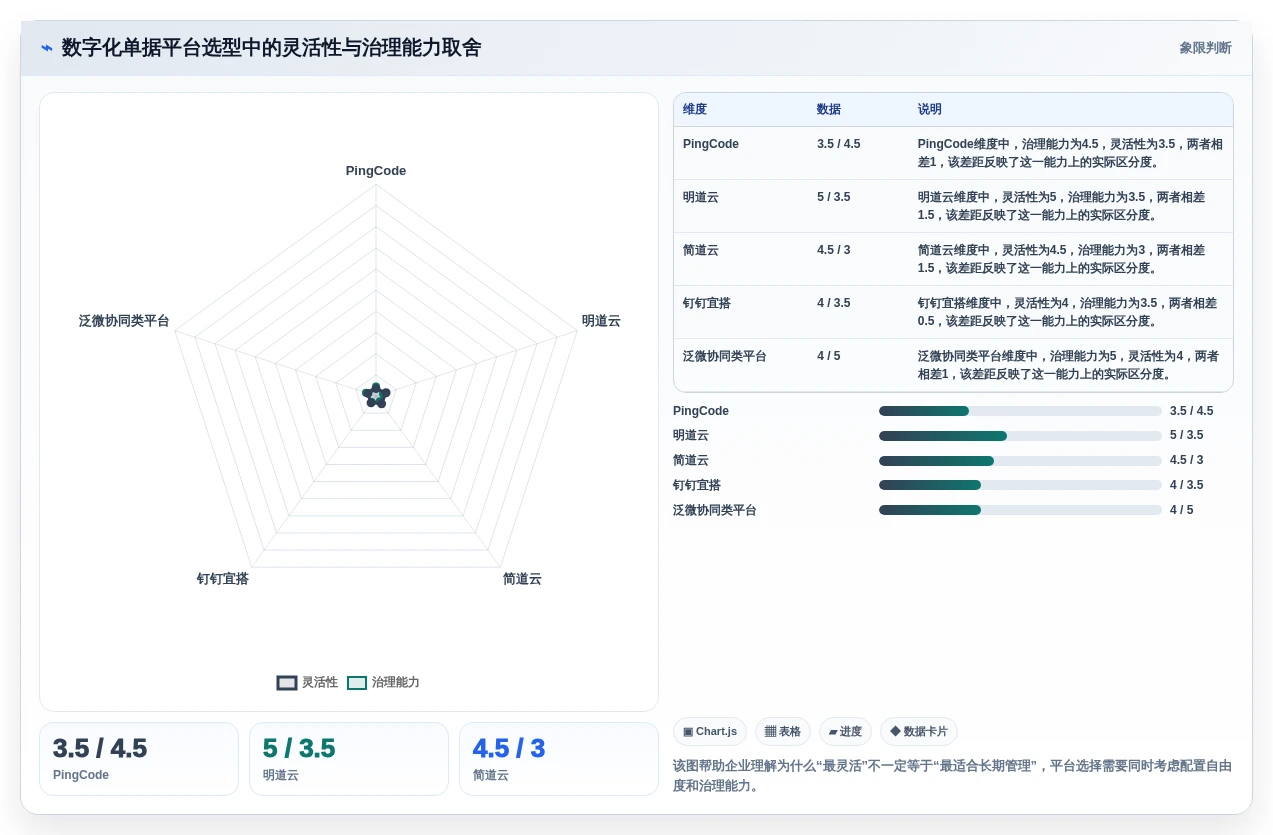Click the 4 / 3.5 table data cell
Image resolution: width=1273 pixels, height=835 pixels.
(x=858, y=312)
